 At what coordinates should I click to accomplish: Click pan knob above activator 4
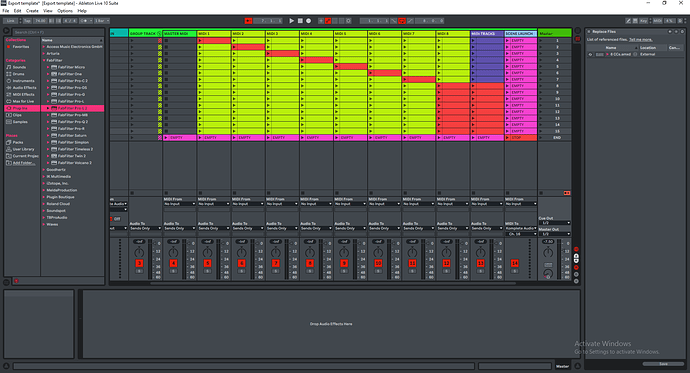tap(173, 252)
